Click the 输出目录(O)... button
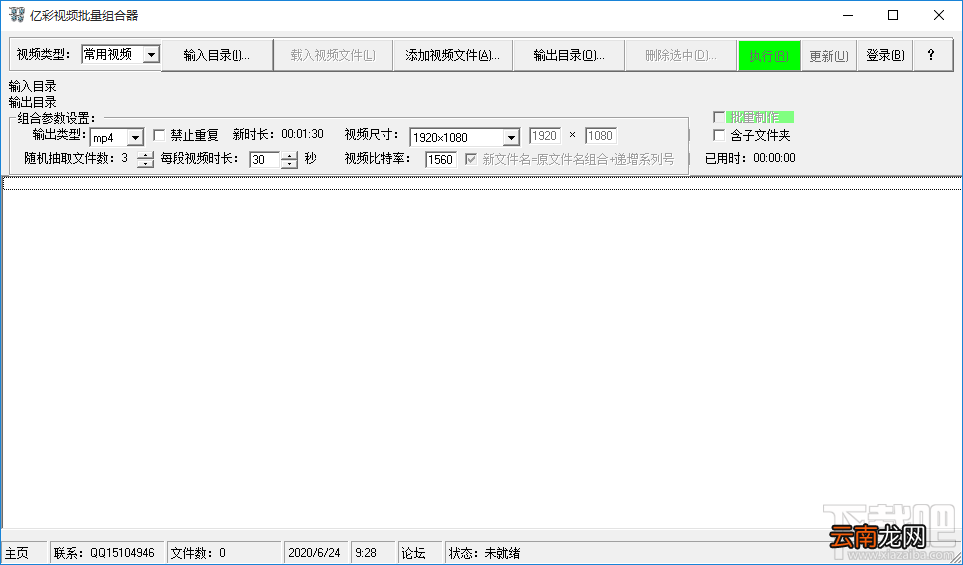The width and height of the screenshot is (963, 565). 569,56
